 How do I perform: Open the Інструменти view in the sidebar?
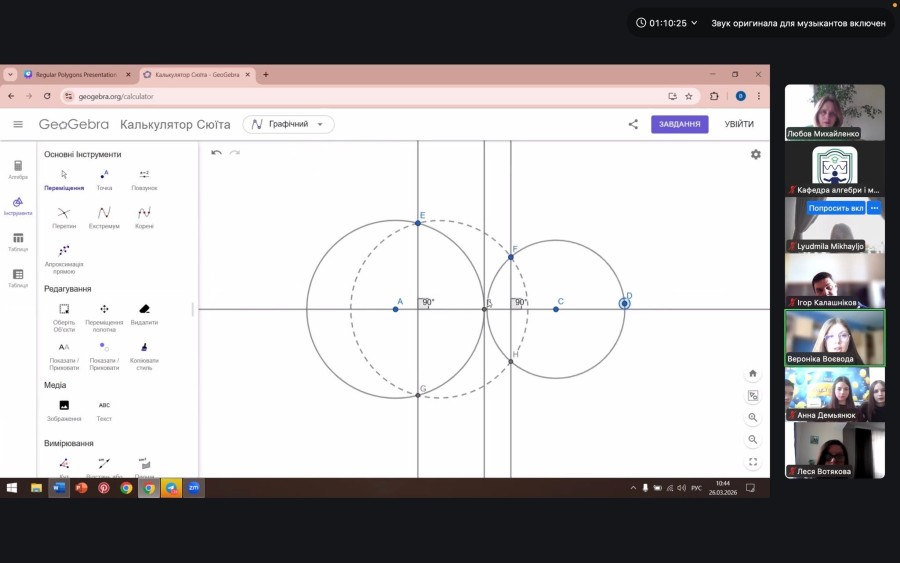[18, 206]
